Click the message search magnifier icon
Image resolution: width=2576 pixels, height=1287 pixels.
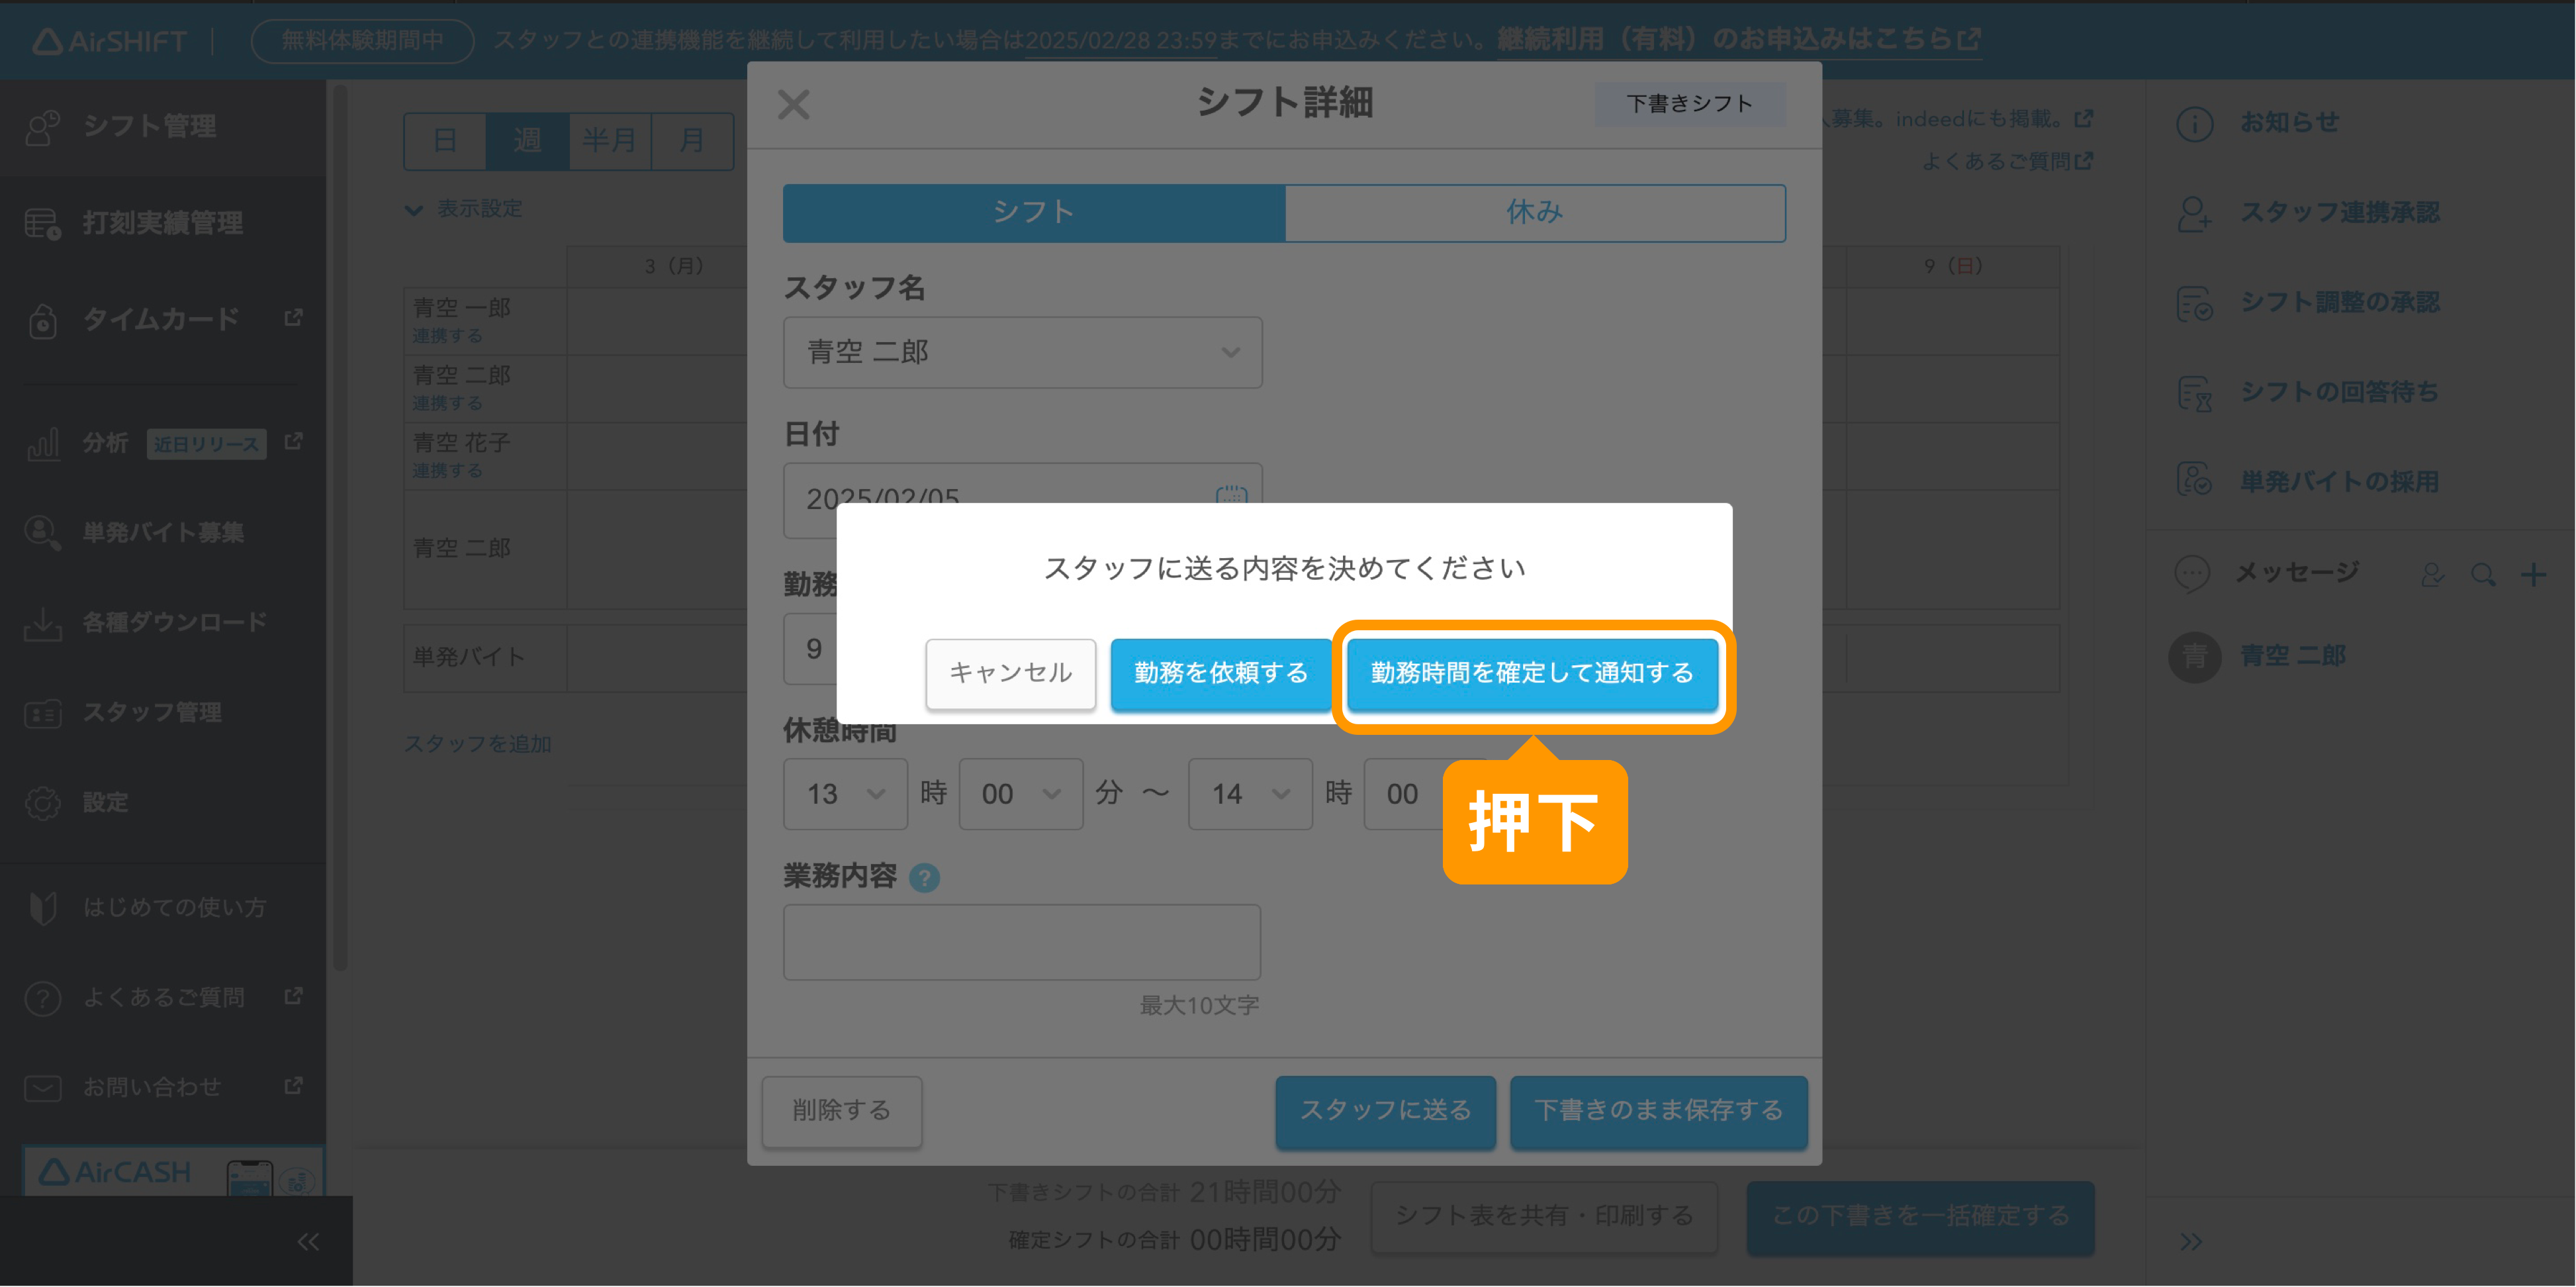click(x=2483, y=575)
